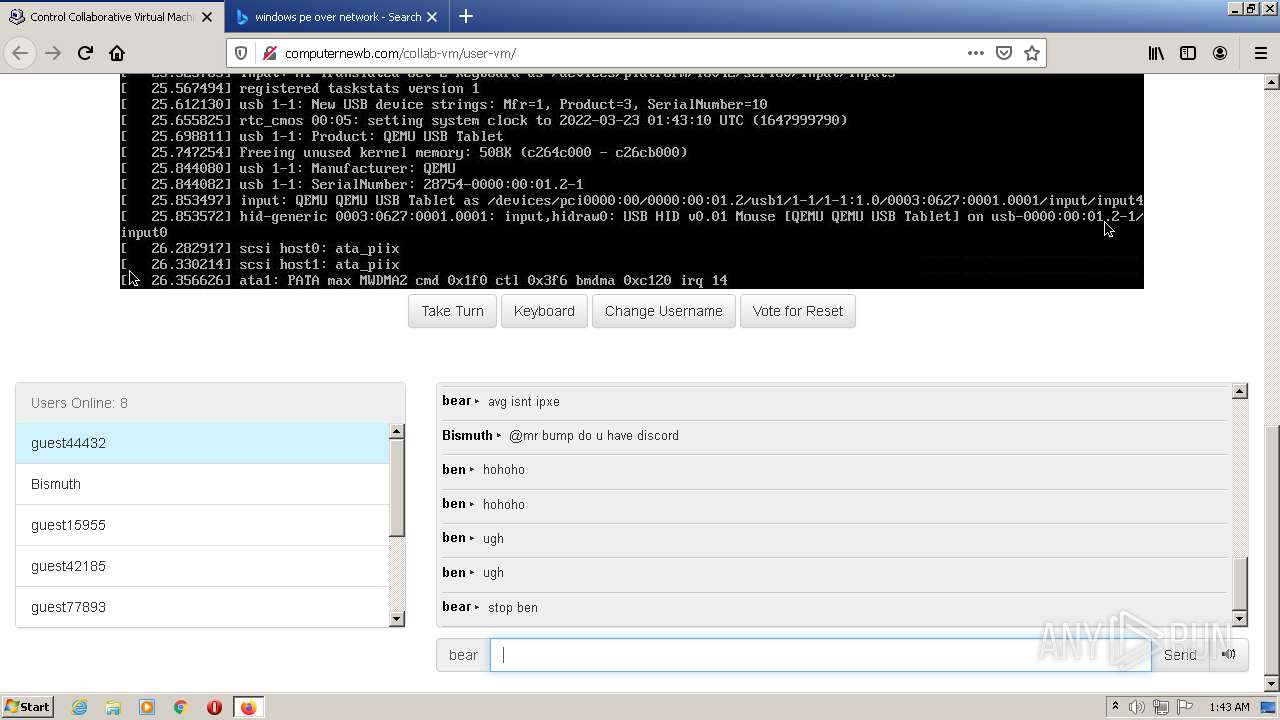
Task: Toggle chat sound speaker icon
Action: pyautogui.click(x=1229, y=655)
